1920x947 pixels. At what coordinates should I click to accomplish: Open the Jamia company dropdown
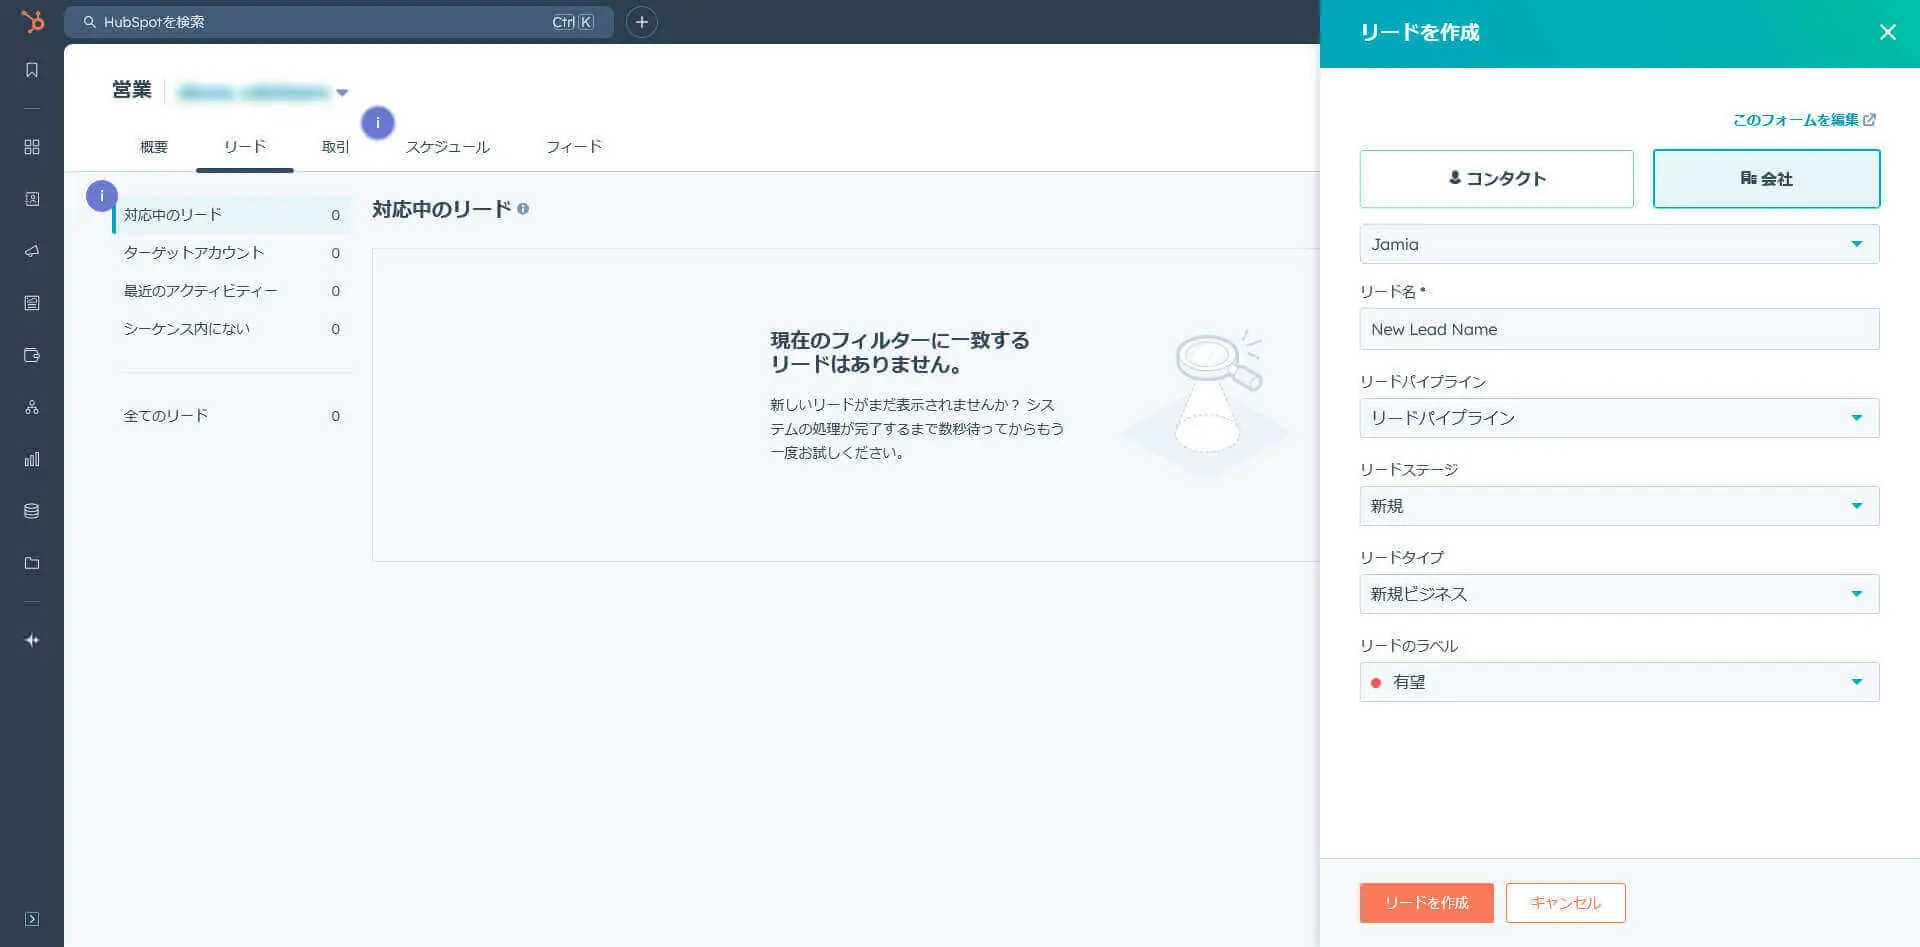[x=1619, y=244]
